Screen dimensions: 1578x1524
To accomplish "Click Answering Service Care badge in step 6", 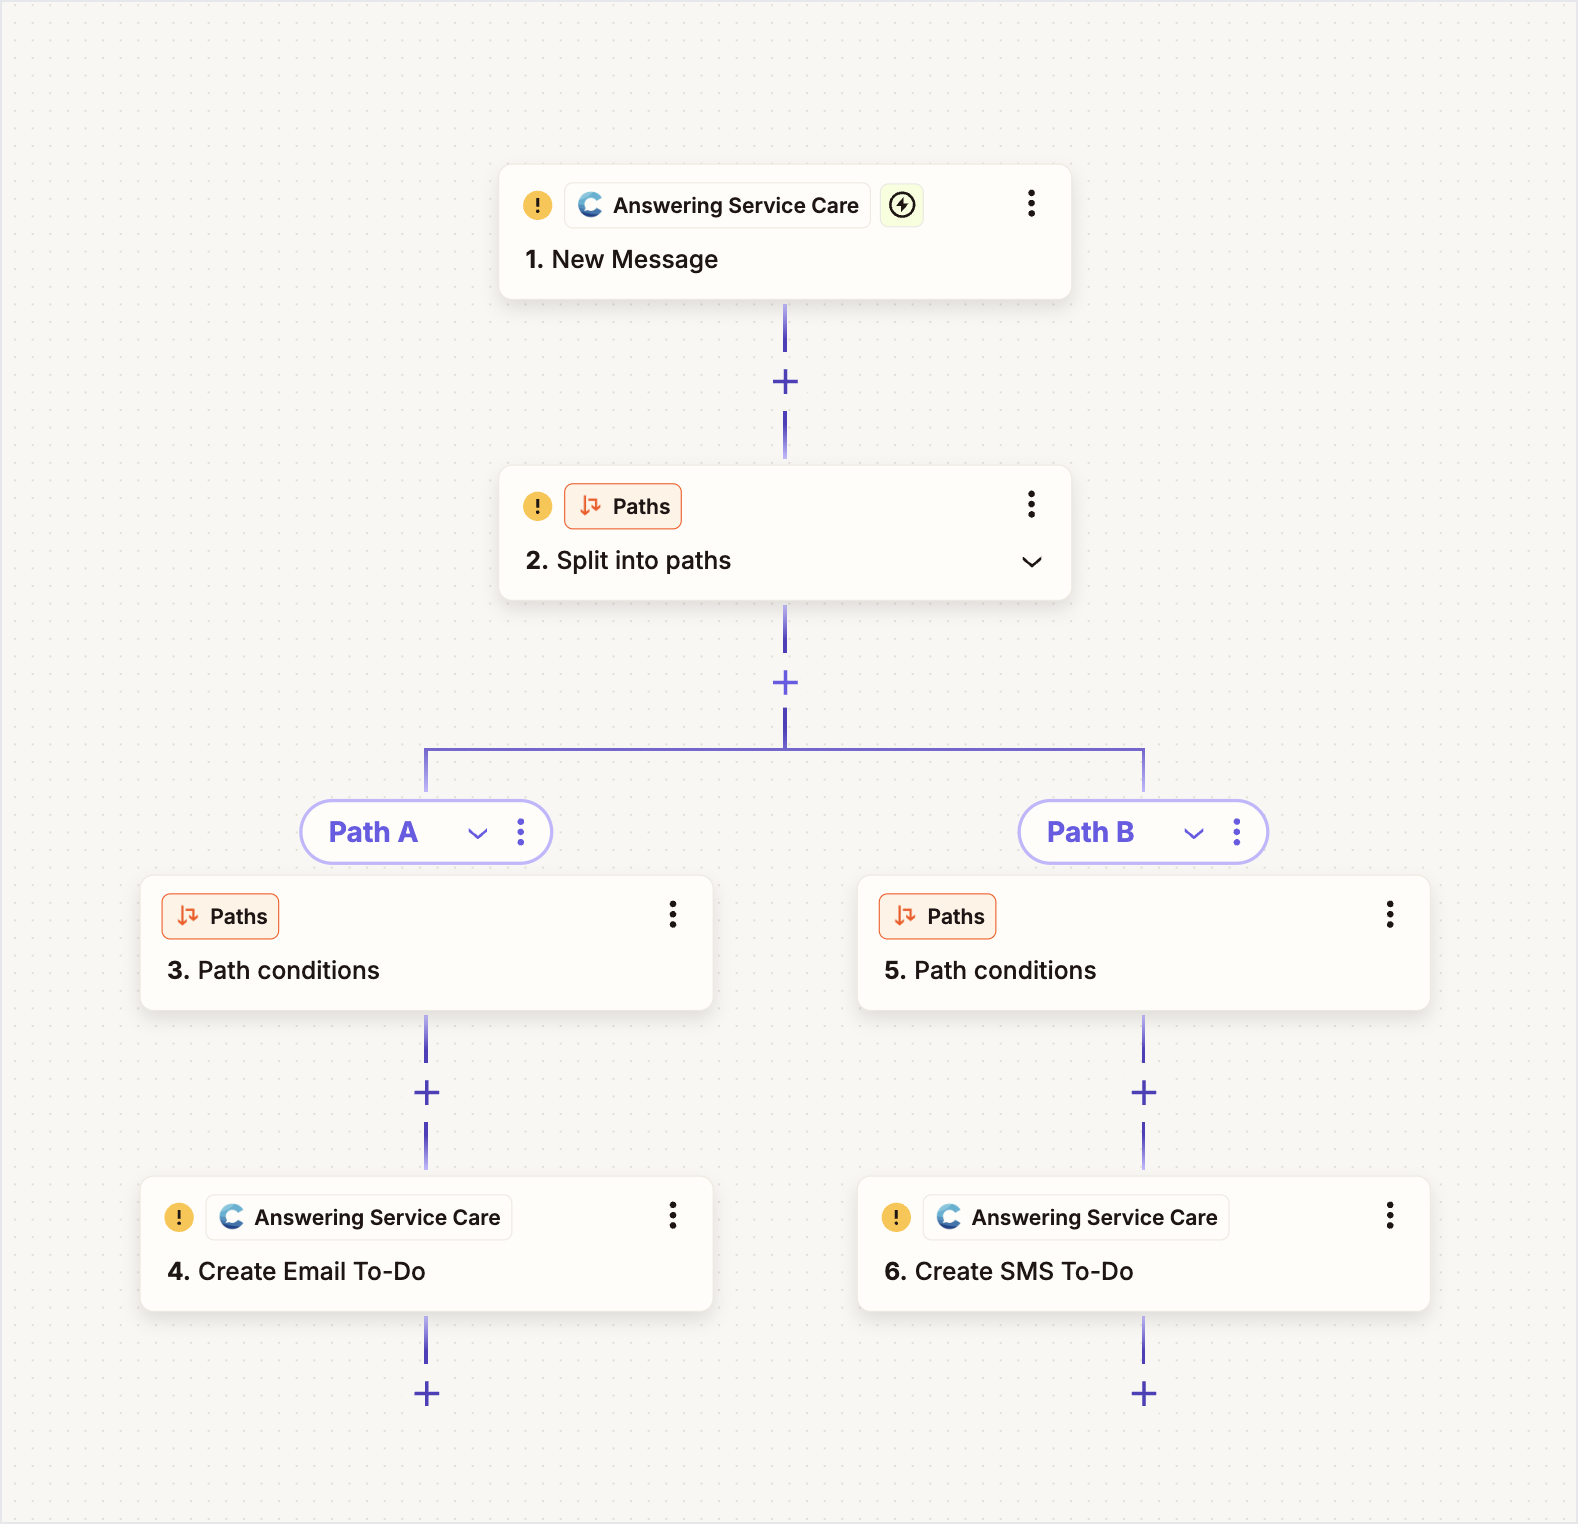I will click(x=1076, y=1217).
